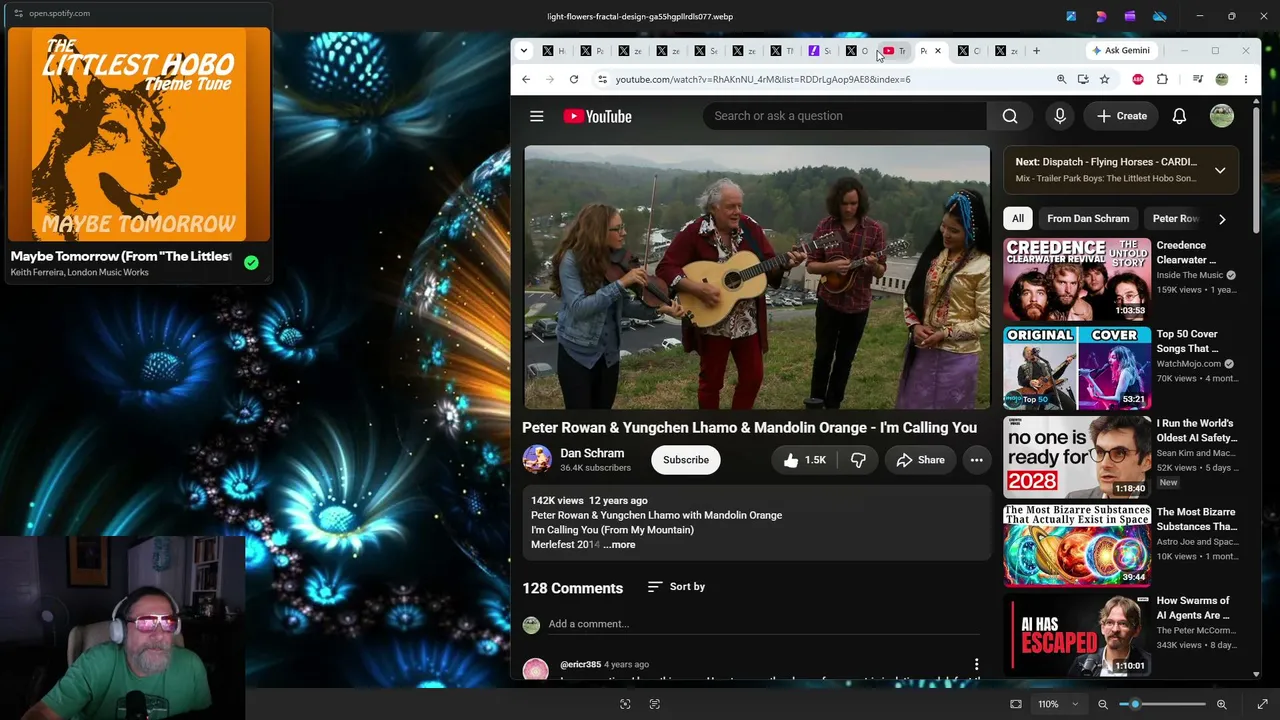Open the Chrome tab search dropdown
Viewport: 1280px width, 720px height.
coord(524,51)
